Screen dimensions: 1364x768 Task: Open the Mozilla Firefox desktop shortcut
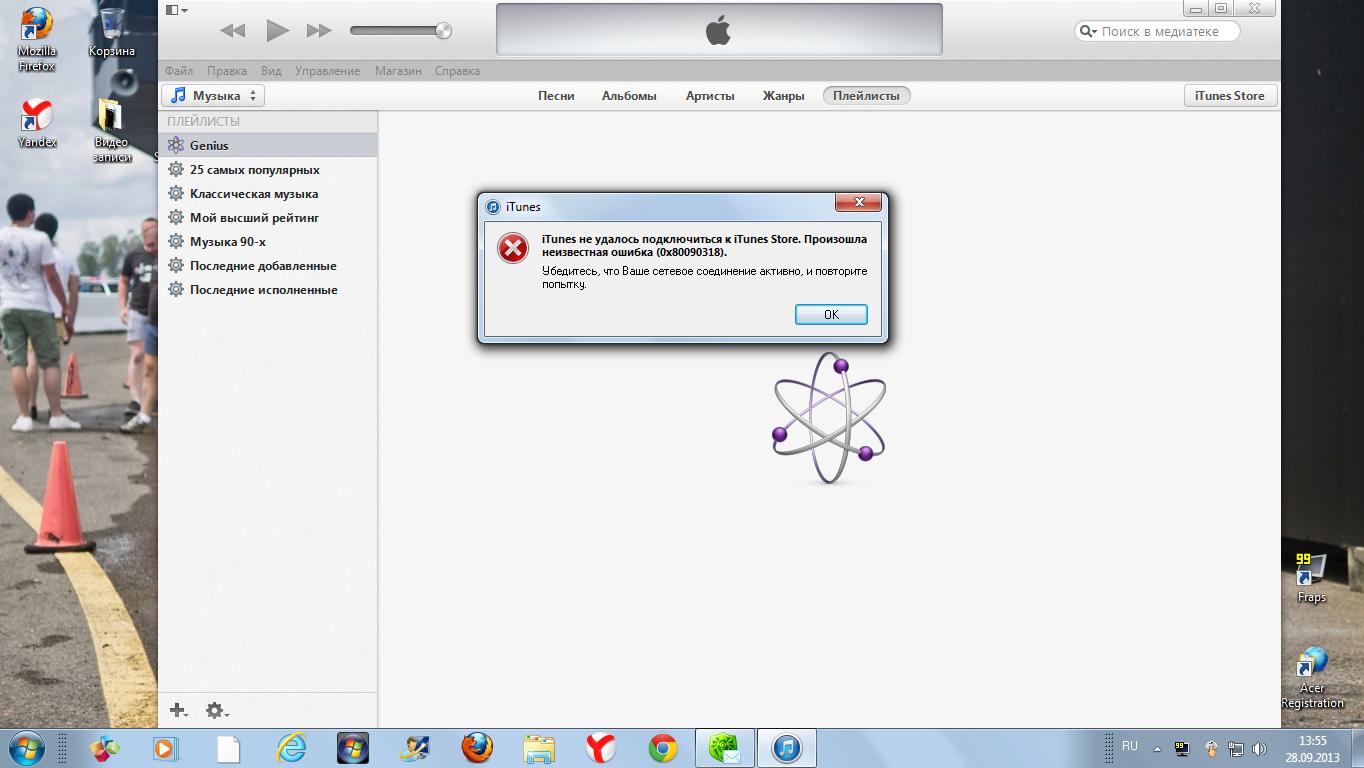[37, 40]
